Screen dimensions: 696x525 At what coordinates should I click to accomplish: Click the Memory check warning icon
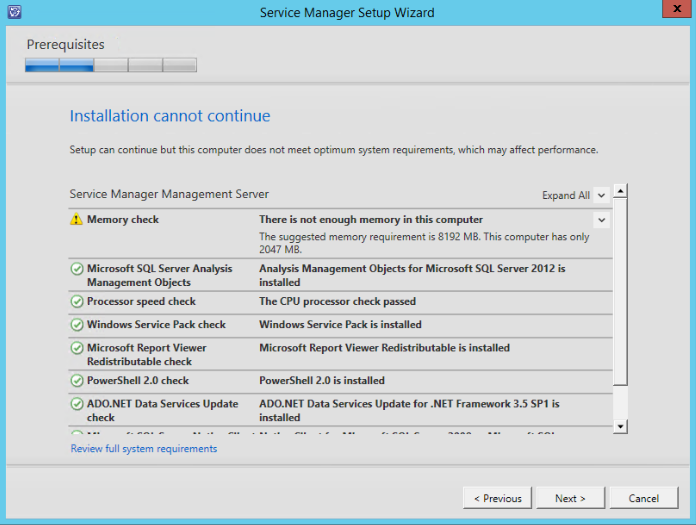(77, 220)
